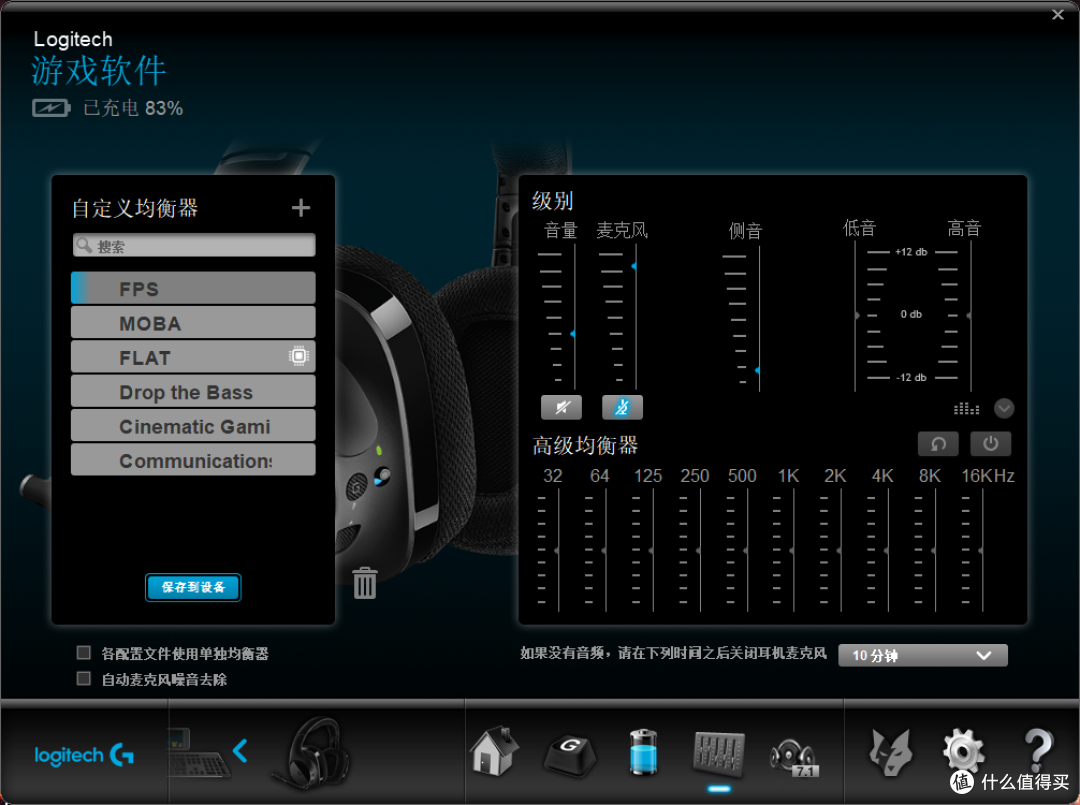
Task: Select the Communications preset
Action: pos(193,460)
